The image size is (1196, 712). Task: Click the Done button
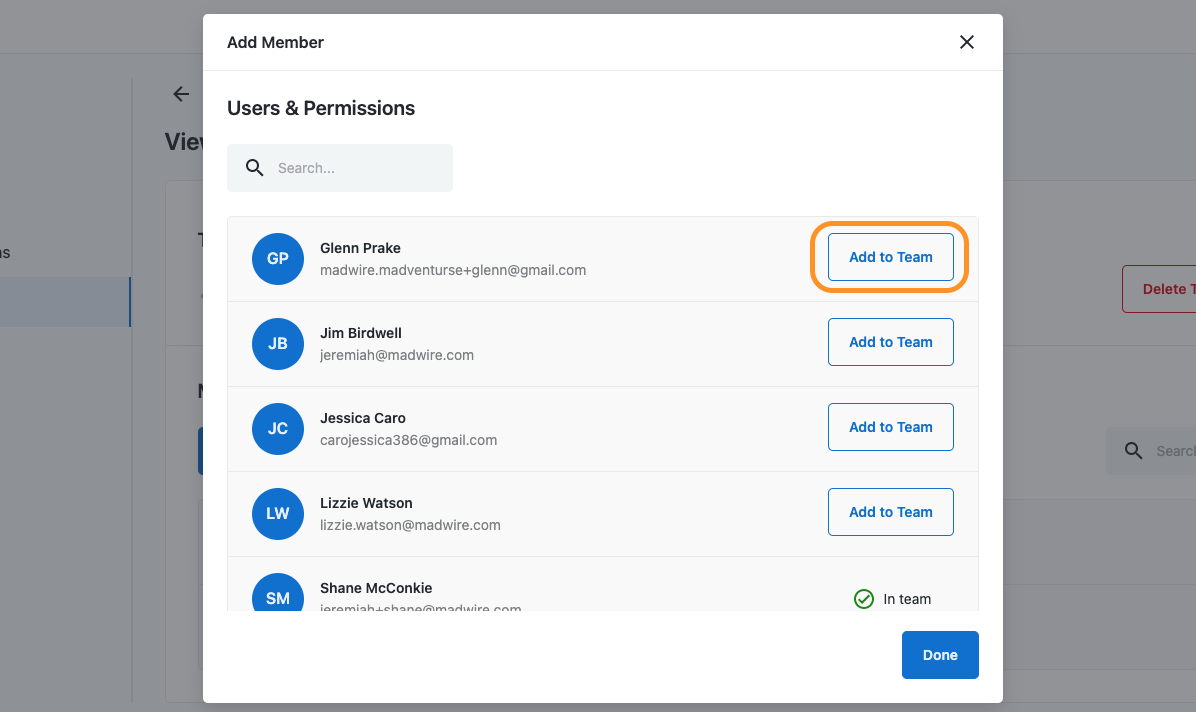[940, 655]
